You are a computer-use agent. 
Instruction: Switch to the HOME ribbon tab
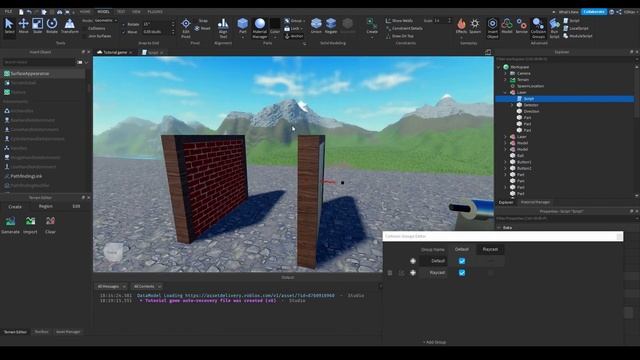84,12
